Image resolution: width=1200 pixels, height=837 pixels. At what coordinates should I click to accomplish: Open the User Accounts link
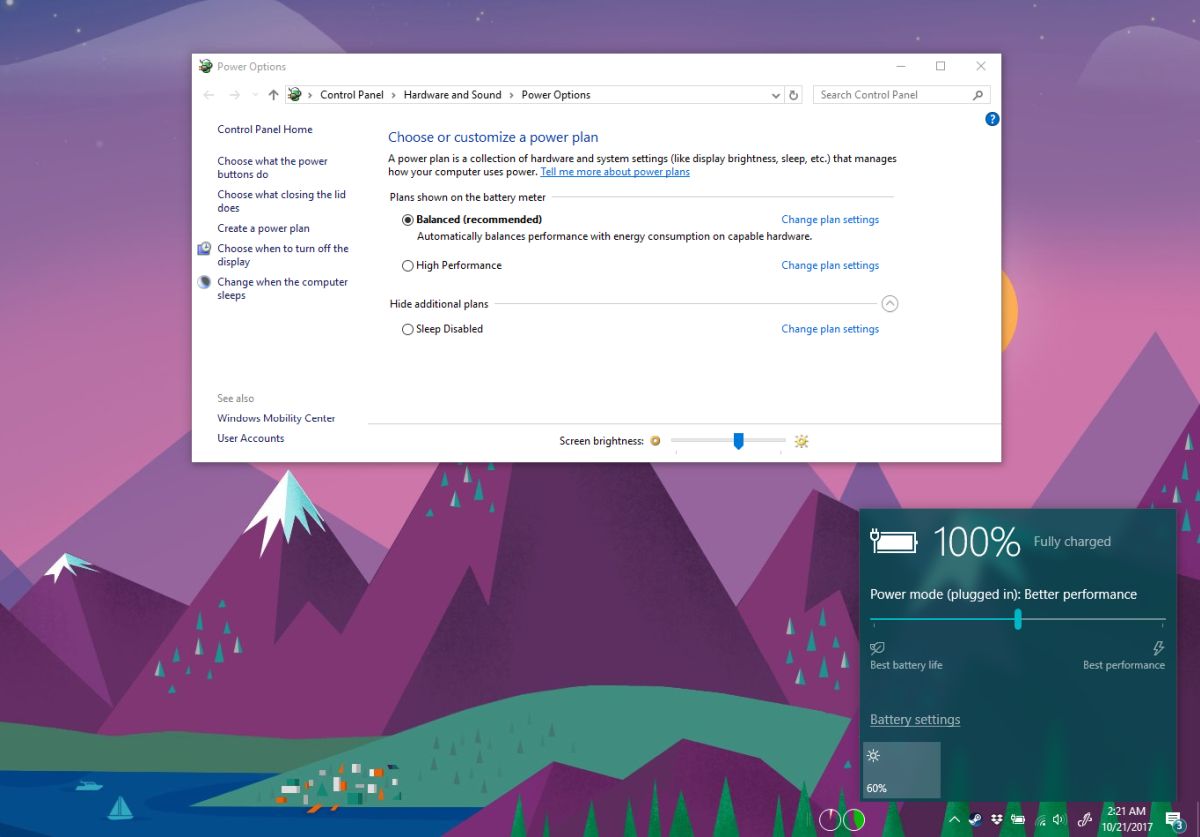(x=250, y=438)
